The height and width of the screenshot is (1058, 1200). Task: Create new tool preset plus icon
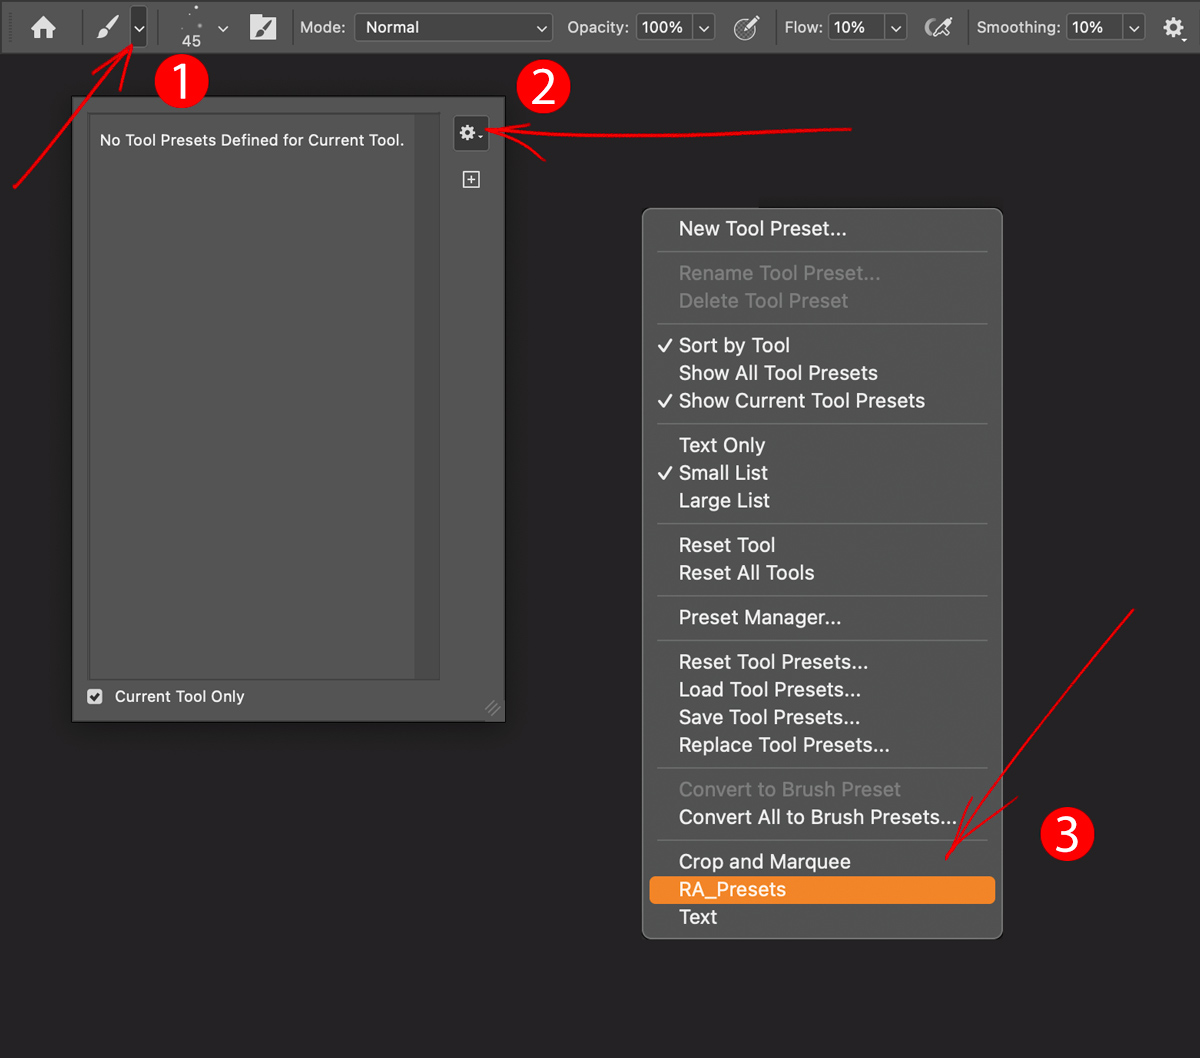click(x=471, y=179)
